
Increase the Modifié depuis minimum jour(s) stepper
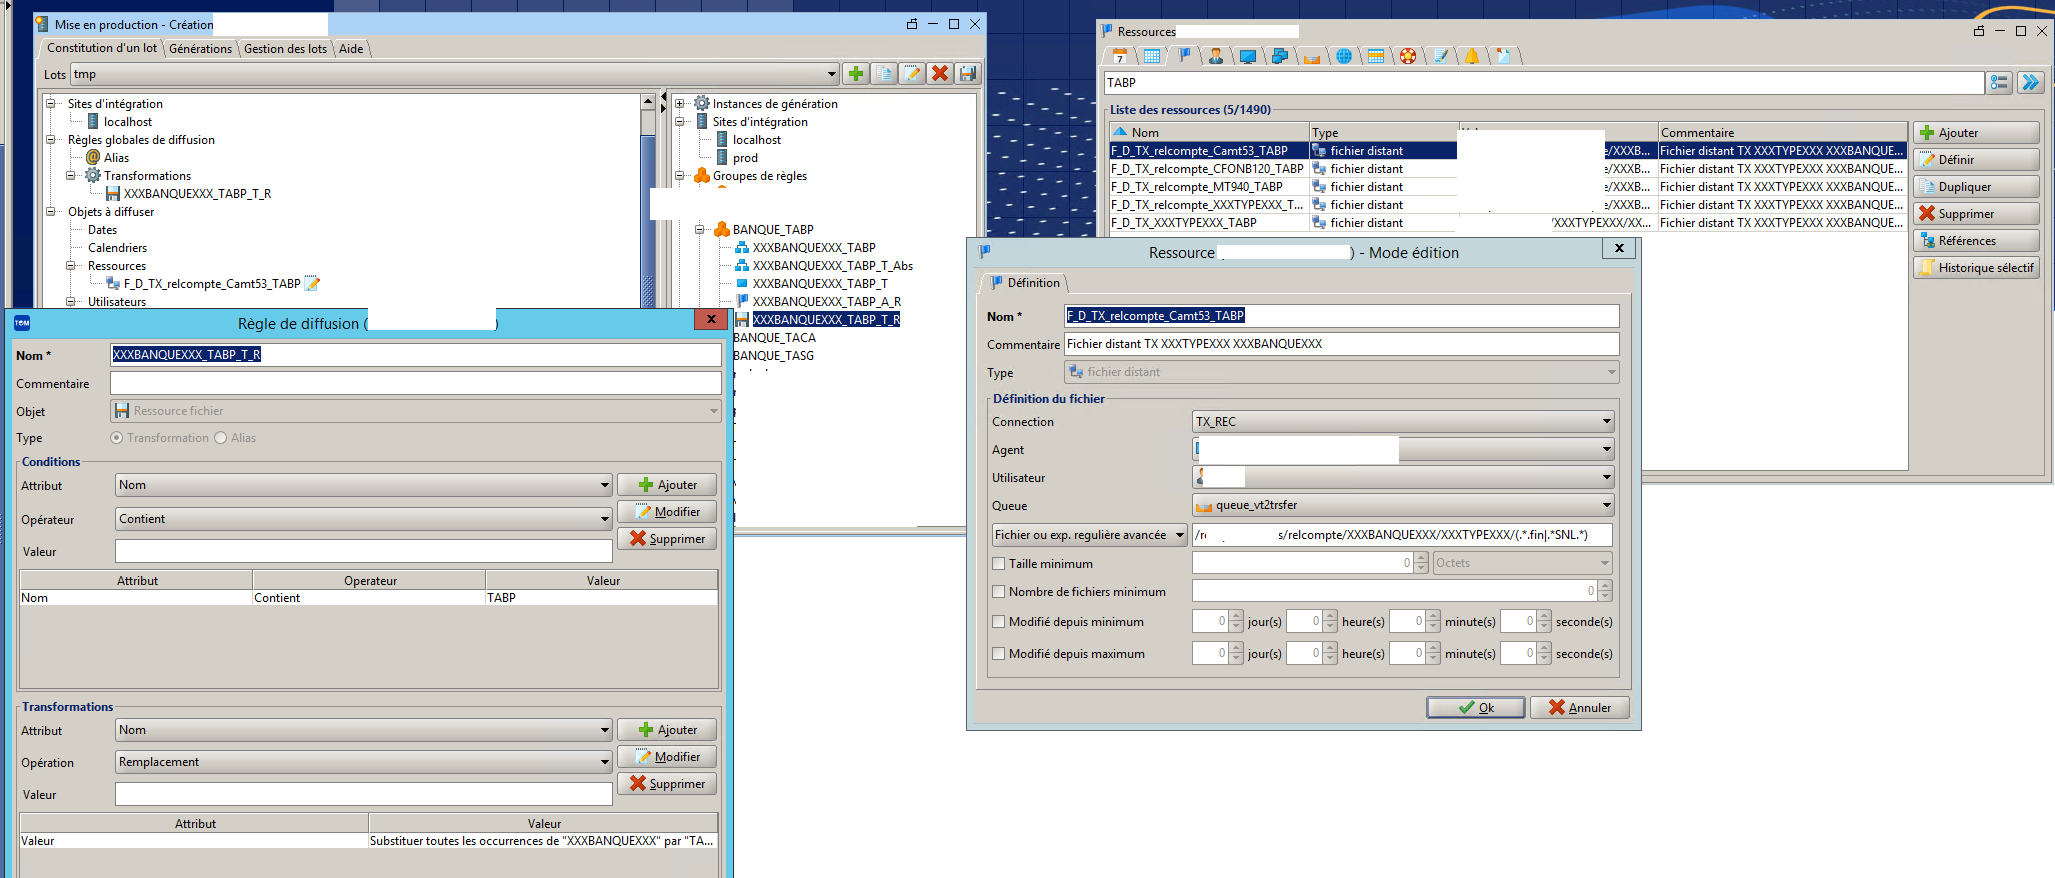coord(1236,616)
